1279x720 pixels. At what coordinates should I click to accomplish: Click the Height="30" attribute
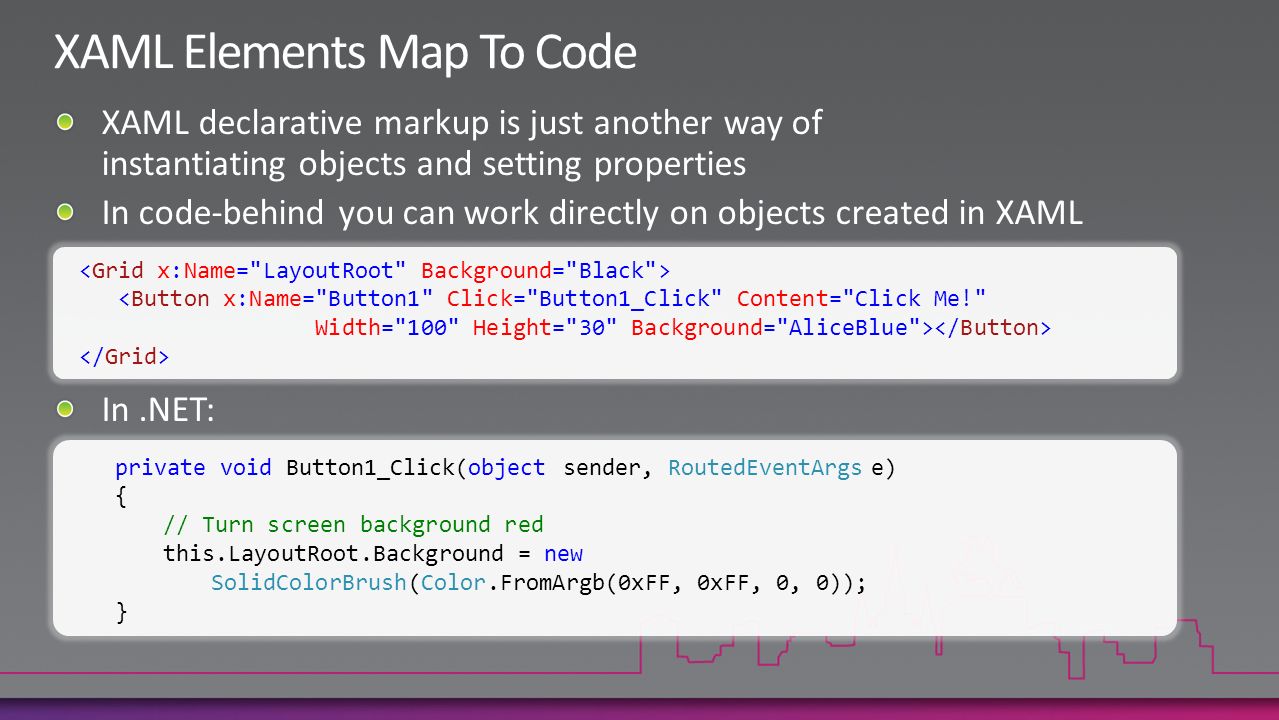[545, 328]
